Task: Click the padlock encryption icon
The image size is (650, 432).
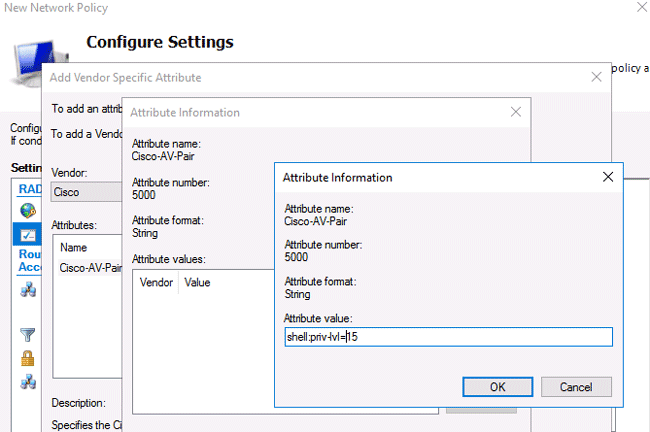Action: 27,358
